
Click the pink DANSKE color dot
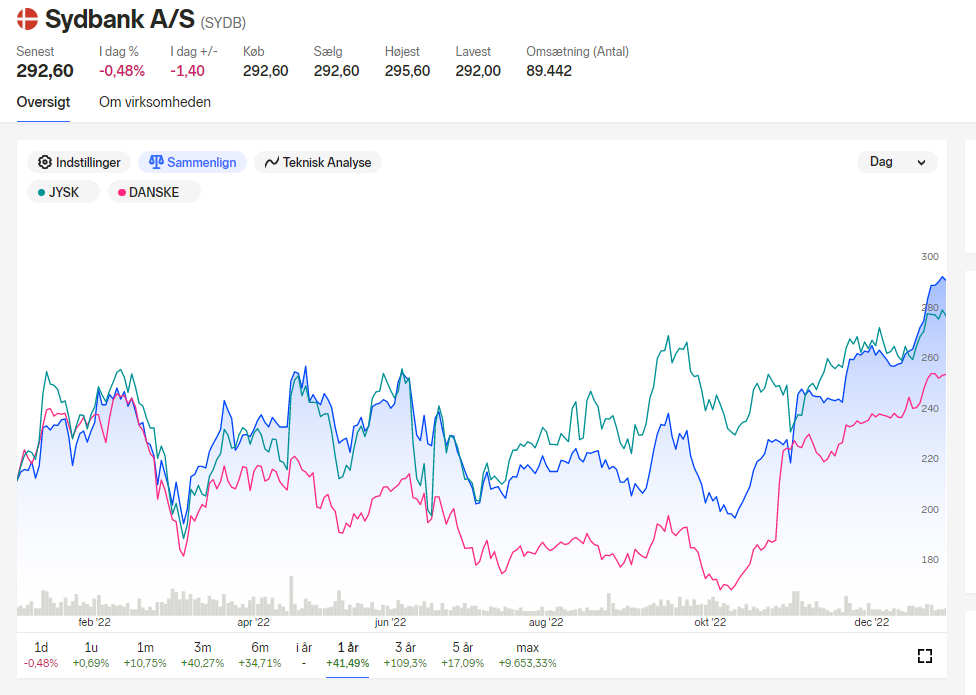click(122, 193)
